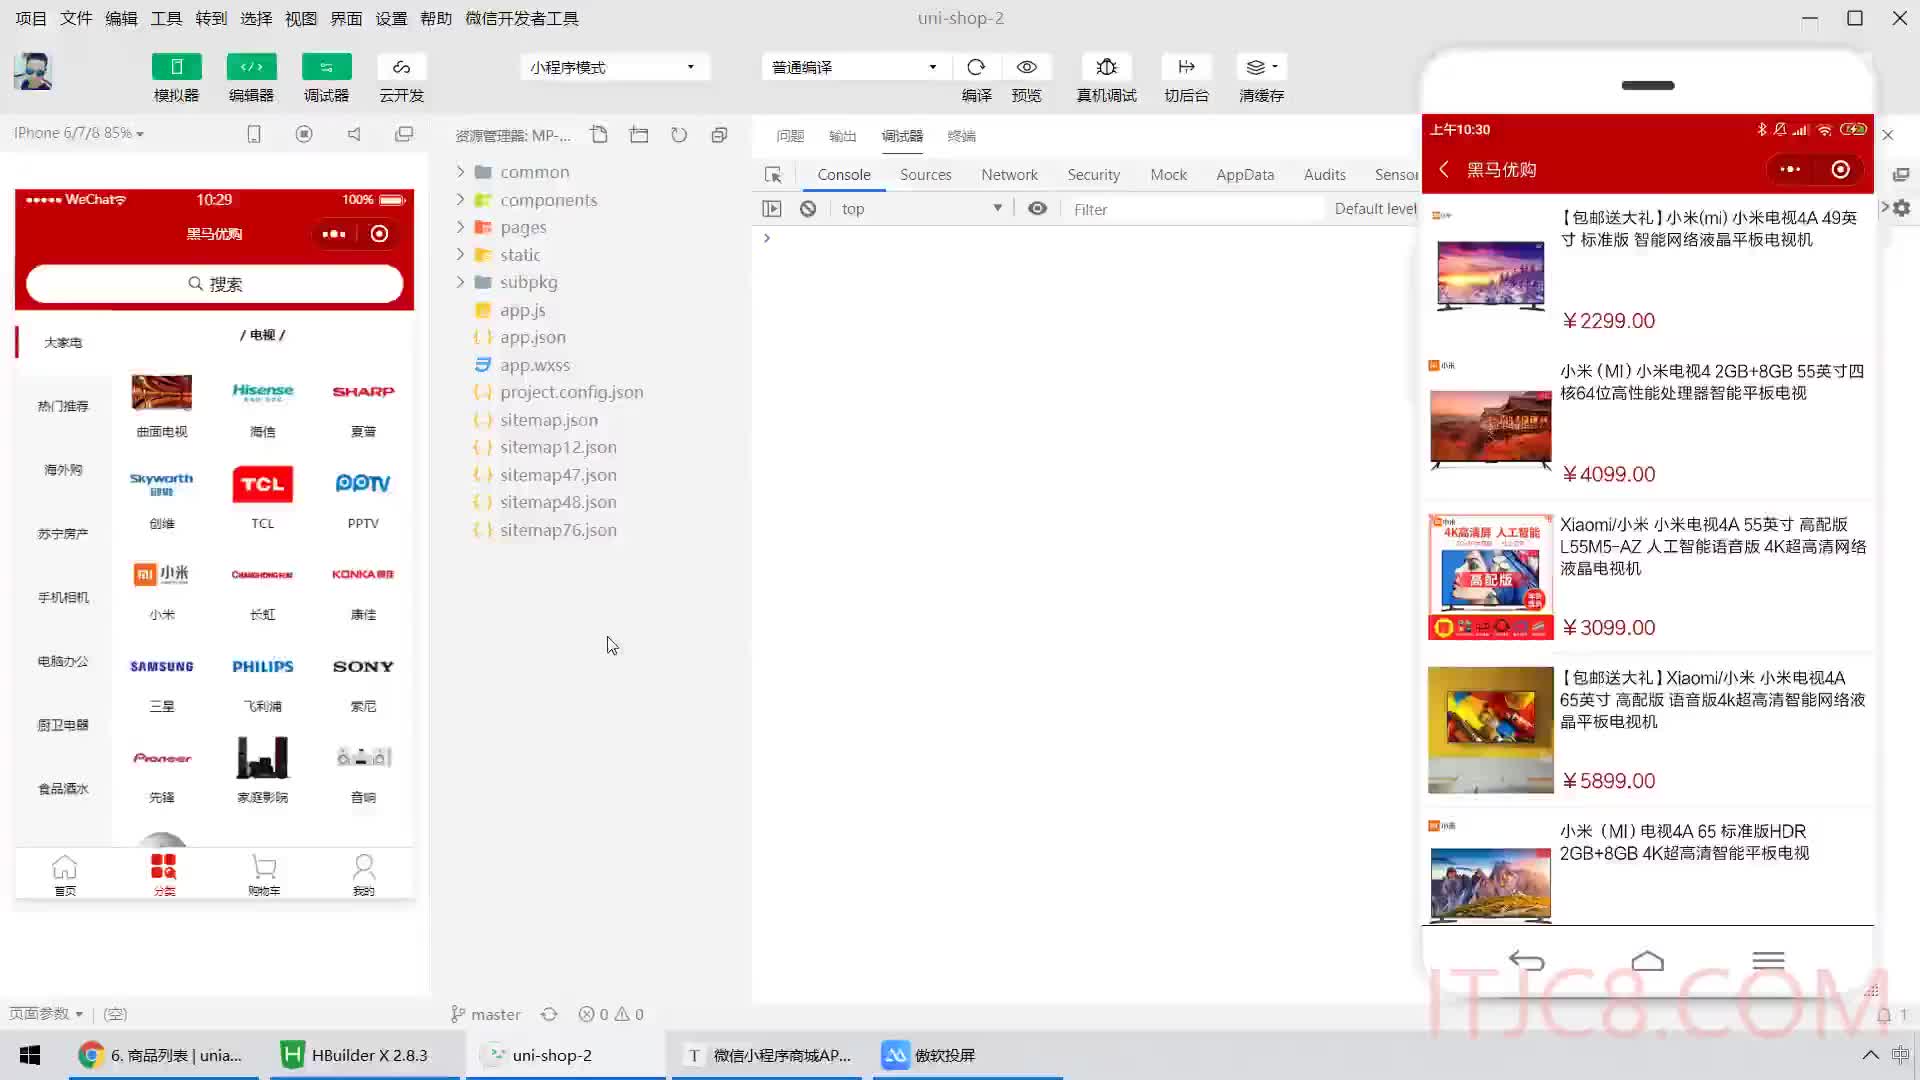This screenshot has width=1920, height=1080.
Task: Click the 预览 preview eye icon
Action: [x=1026, y=67]
